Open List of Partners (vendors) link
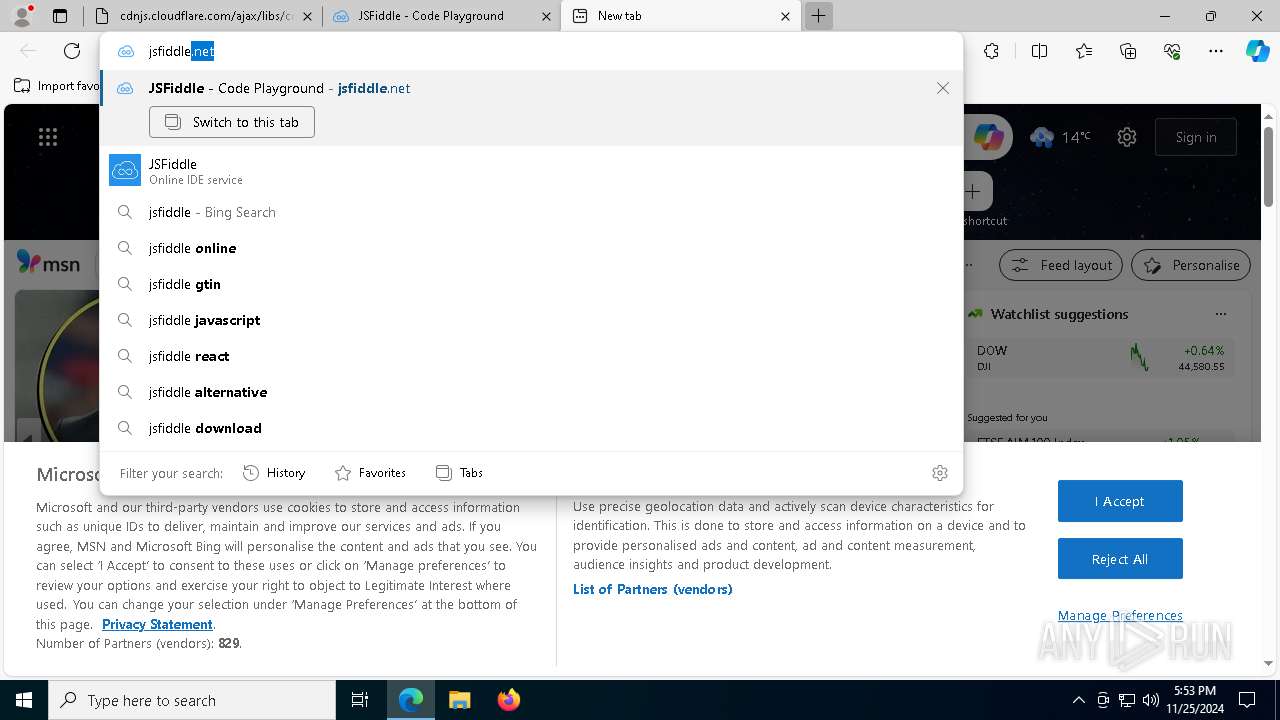This screenshot has height=720, width=1280. pos(653,589)
